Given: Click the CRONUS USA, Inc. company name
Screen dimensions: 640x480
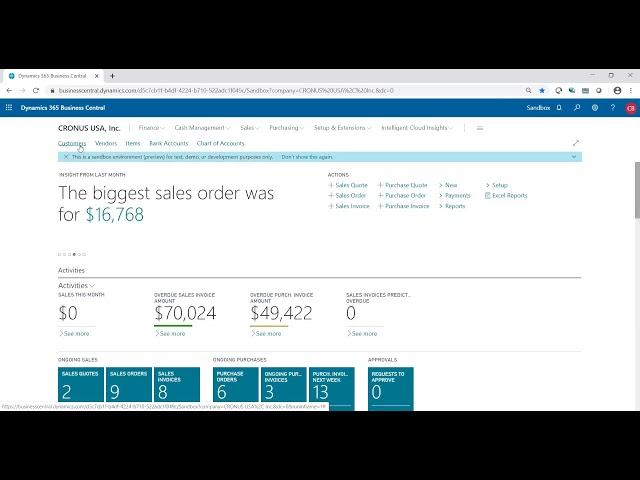Looking at the screenshot, I should pos(89,128).
